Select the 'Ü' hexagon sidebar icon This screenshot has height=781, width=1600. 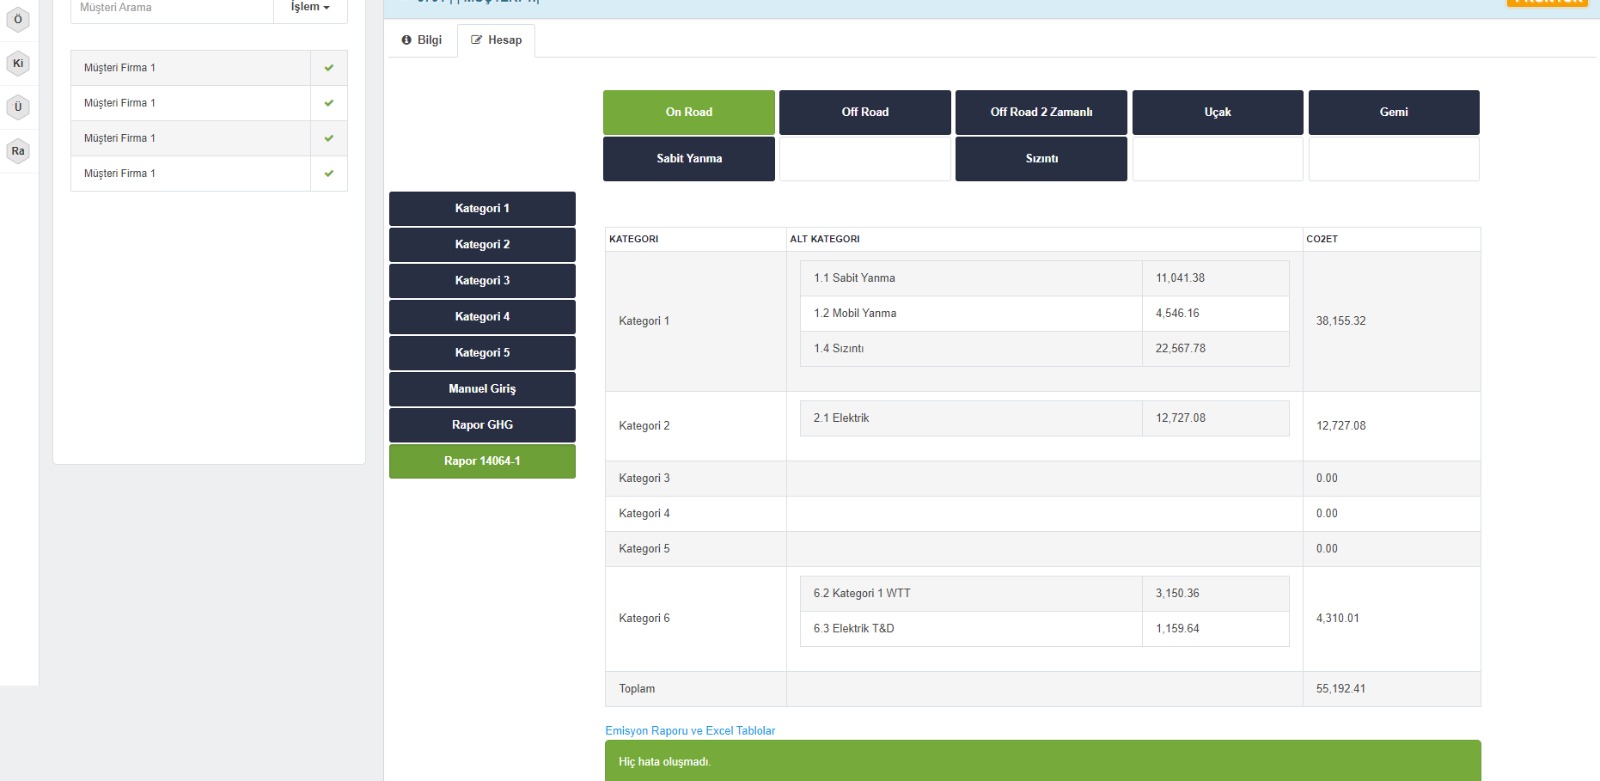coord(18,107)
